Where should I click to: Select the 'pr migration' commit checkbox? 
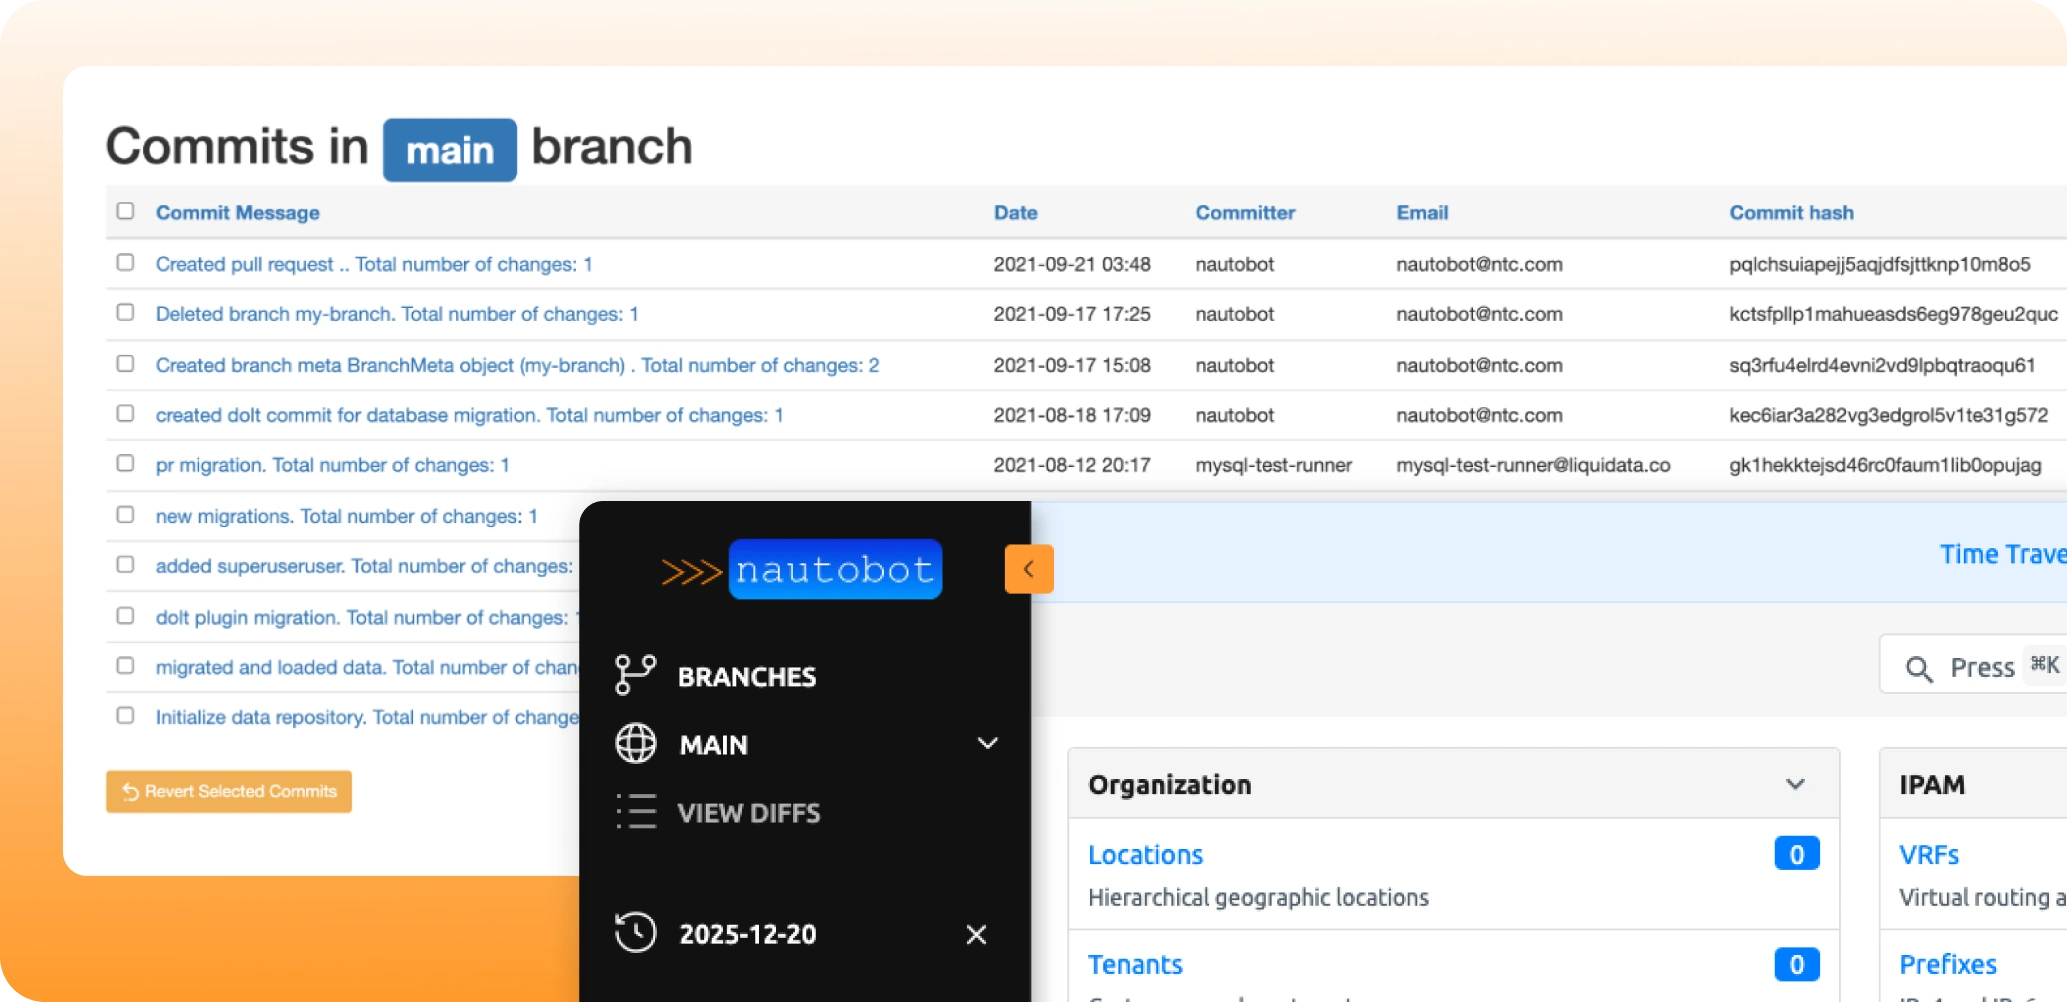tap(125, 463)
